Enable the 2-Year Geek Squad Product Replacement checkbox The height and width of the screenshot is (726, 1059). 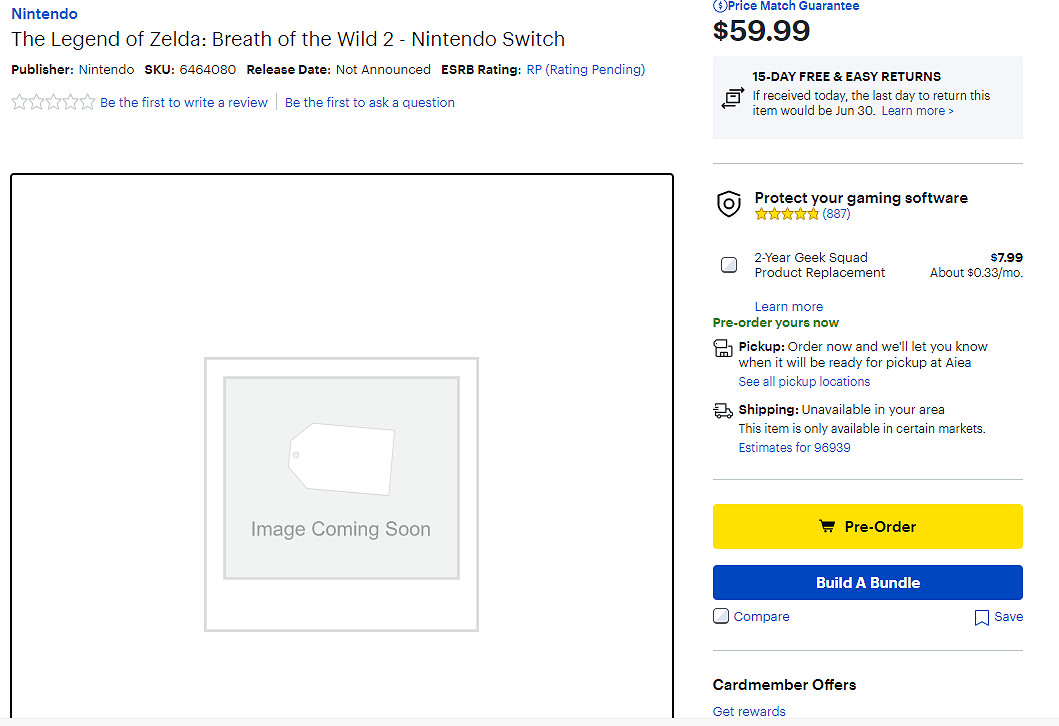[x=729, y=265]
